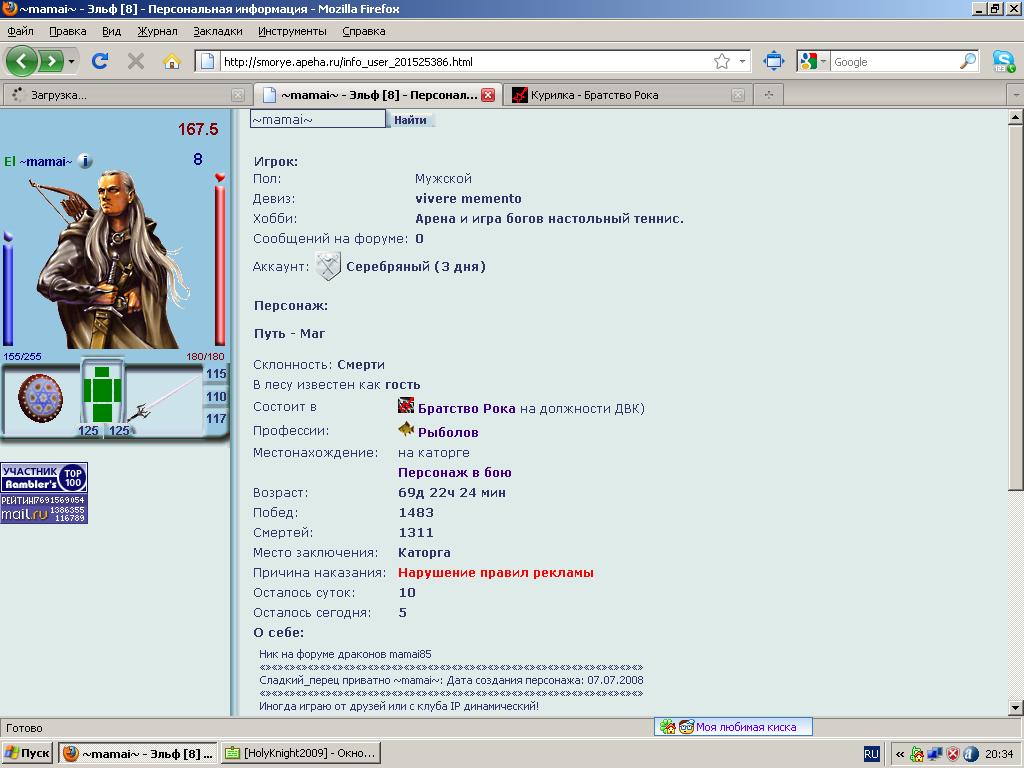
Task: Bookmark this page with the star icon
Action: tap(722, 61)
